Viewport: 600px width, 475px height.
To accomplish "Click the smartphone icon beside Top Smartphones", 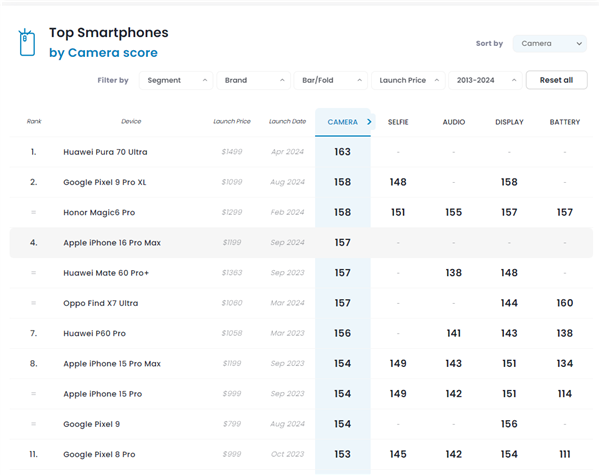I will [x=27, y=42].
